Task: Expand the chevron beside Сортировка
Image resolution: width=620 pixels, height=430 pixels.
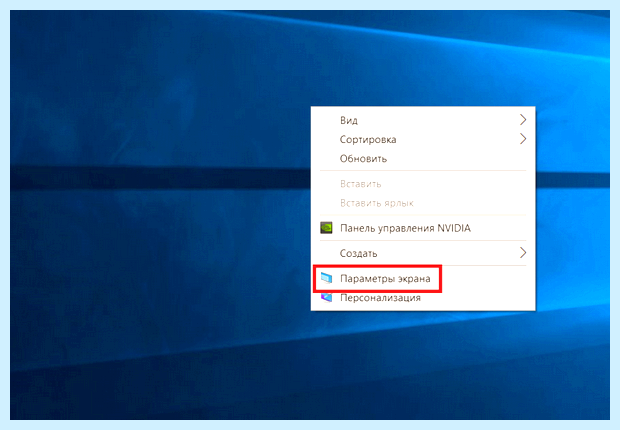Action: (x=523, y=139)
